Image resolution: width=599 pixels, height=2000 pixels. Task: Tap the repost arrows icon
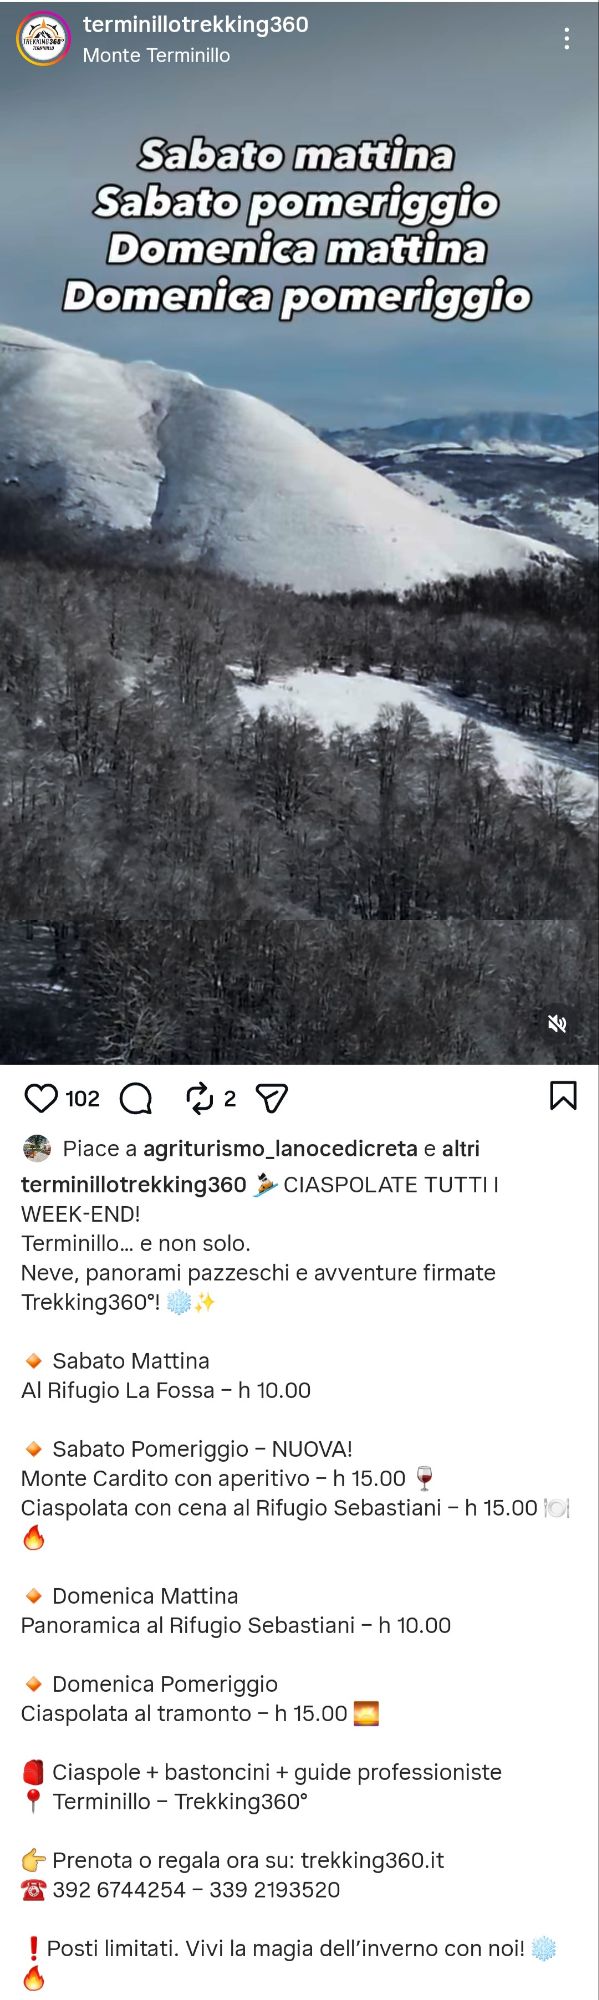click(x=200, y=1098)
